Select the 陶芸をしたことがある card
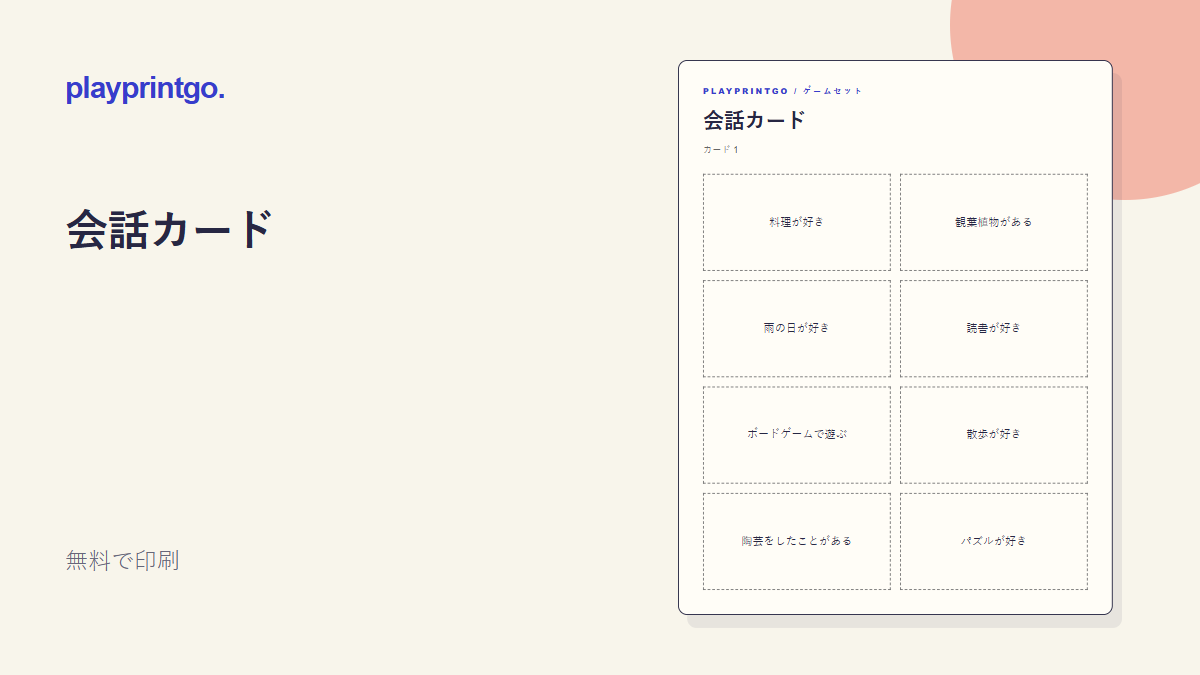This screenshot has width=1200, height=675. 797,541
